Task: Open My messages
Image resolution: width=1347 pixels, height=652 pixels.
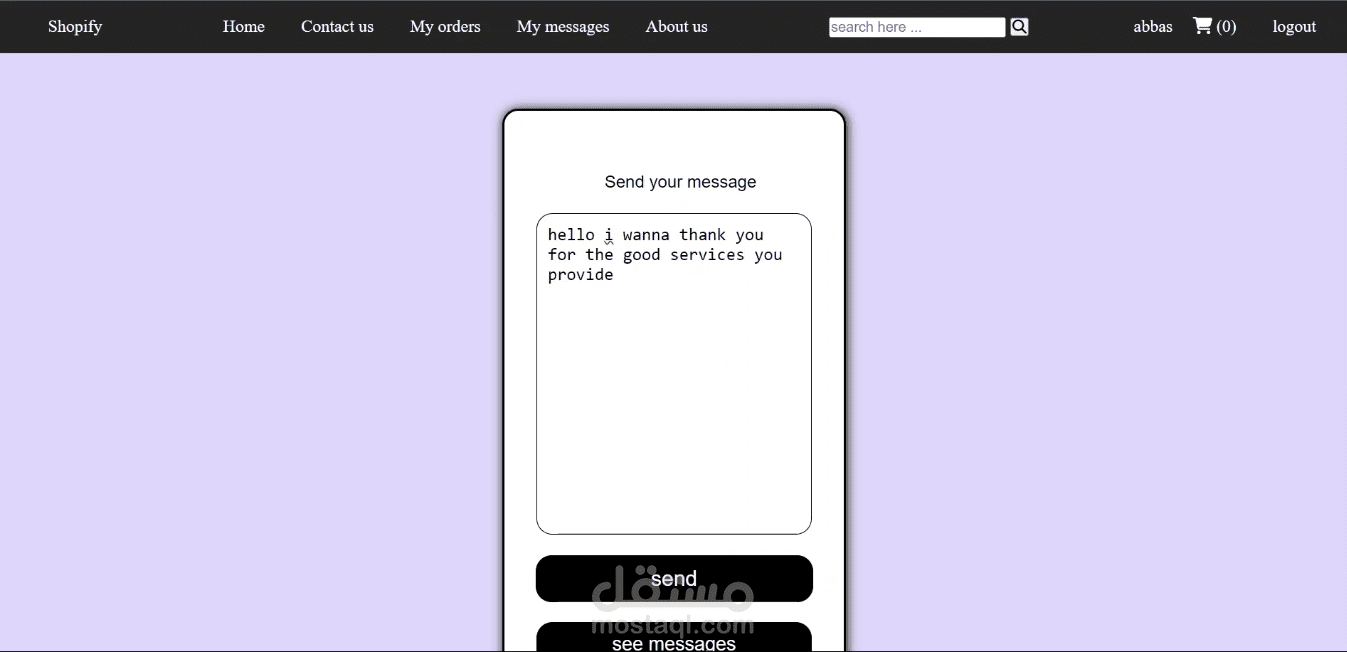Action: [x=563, y=27]
